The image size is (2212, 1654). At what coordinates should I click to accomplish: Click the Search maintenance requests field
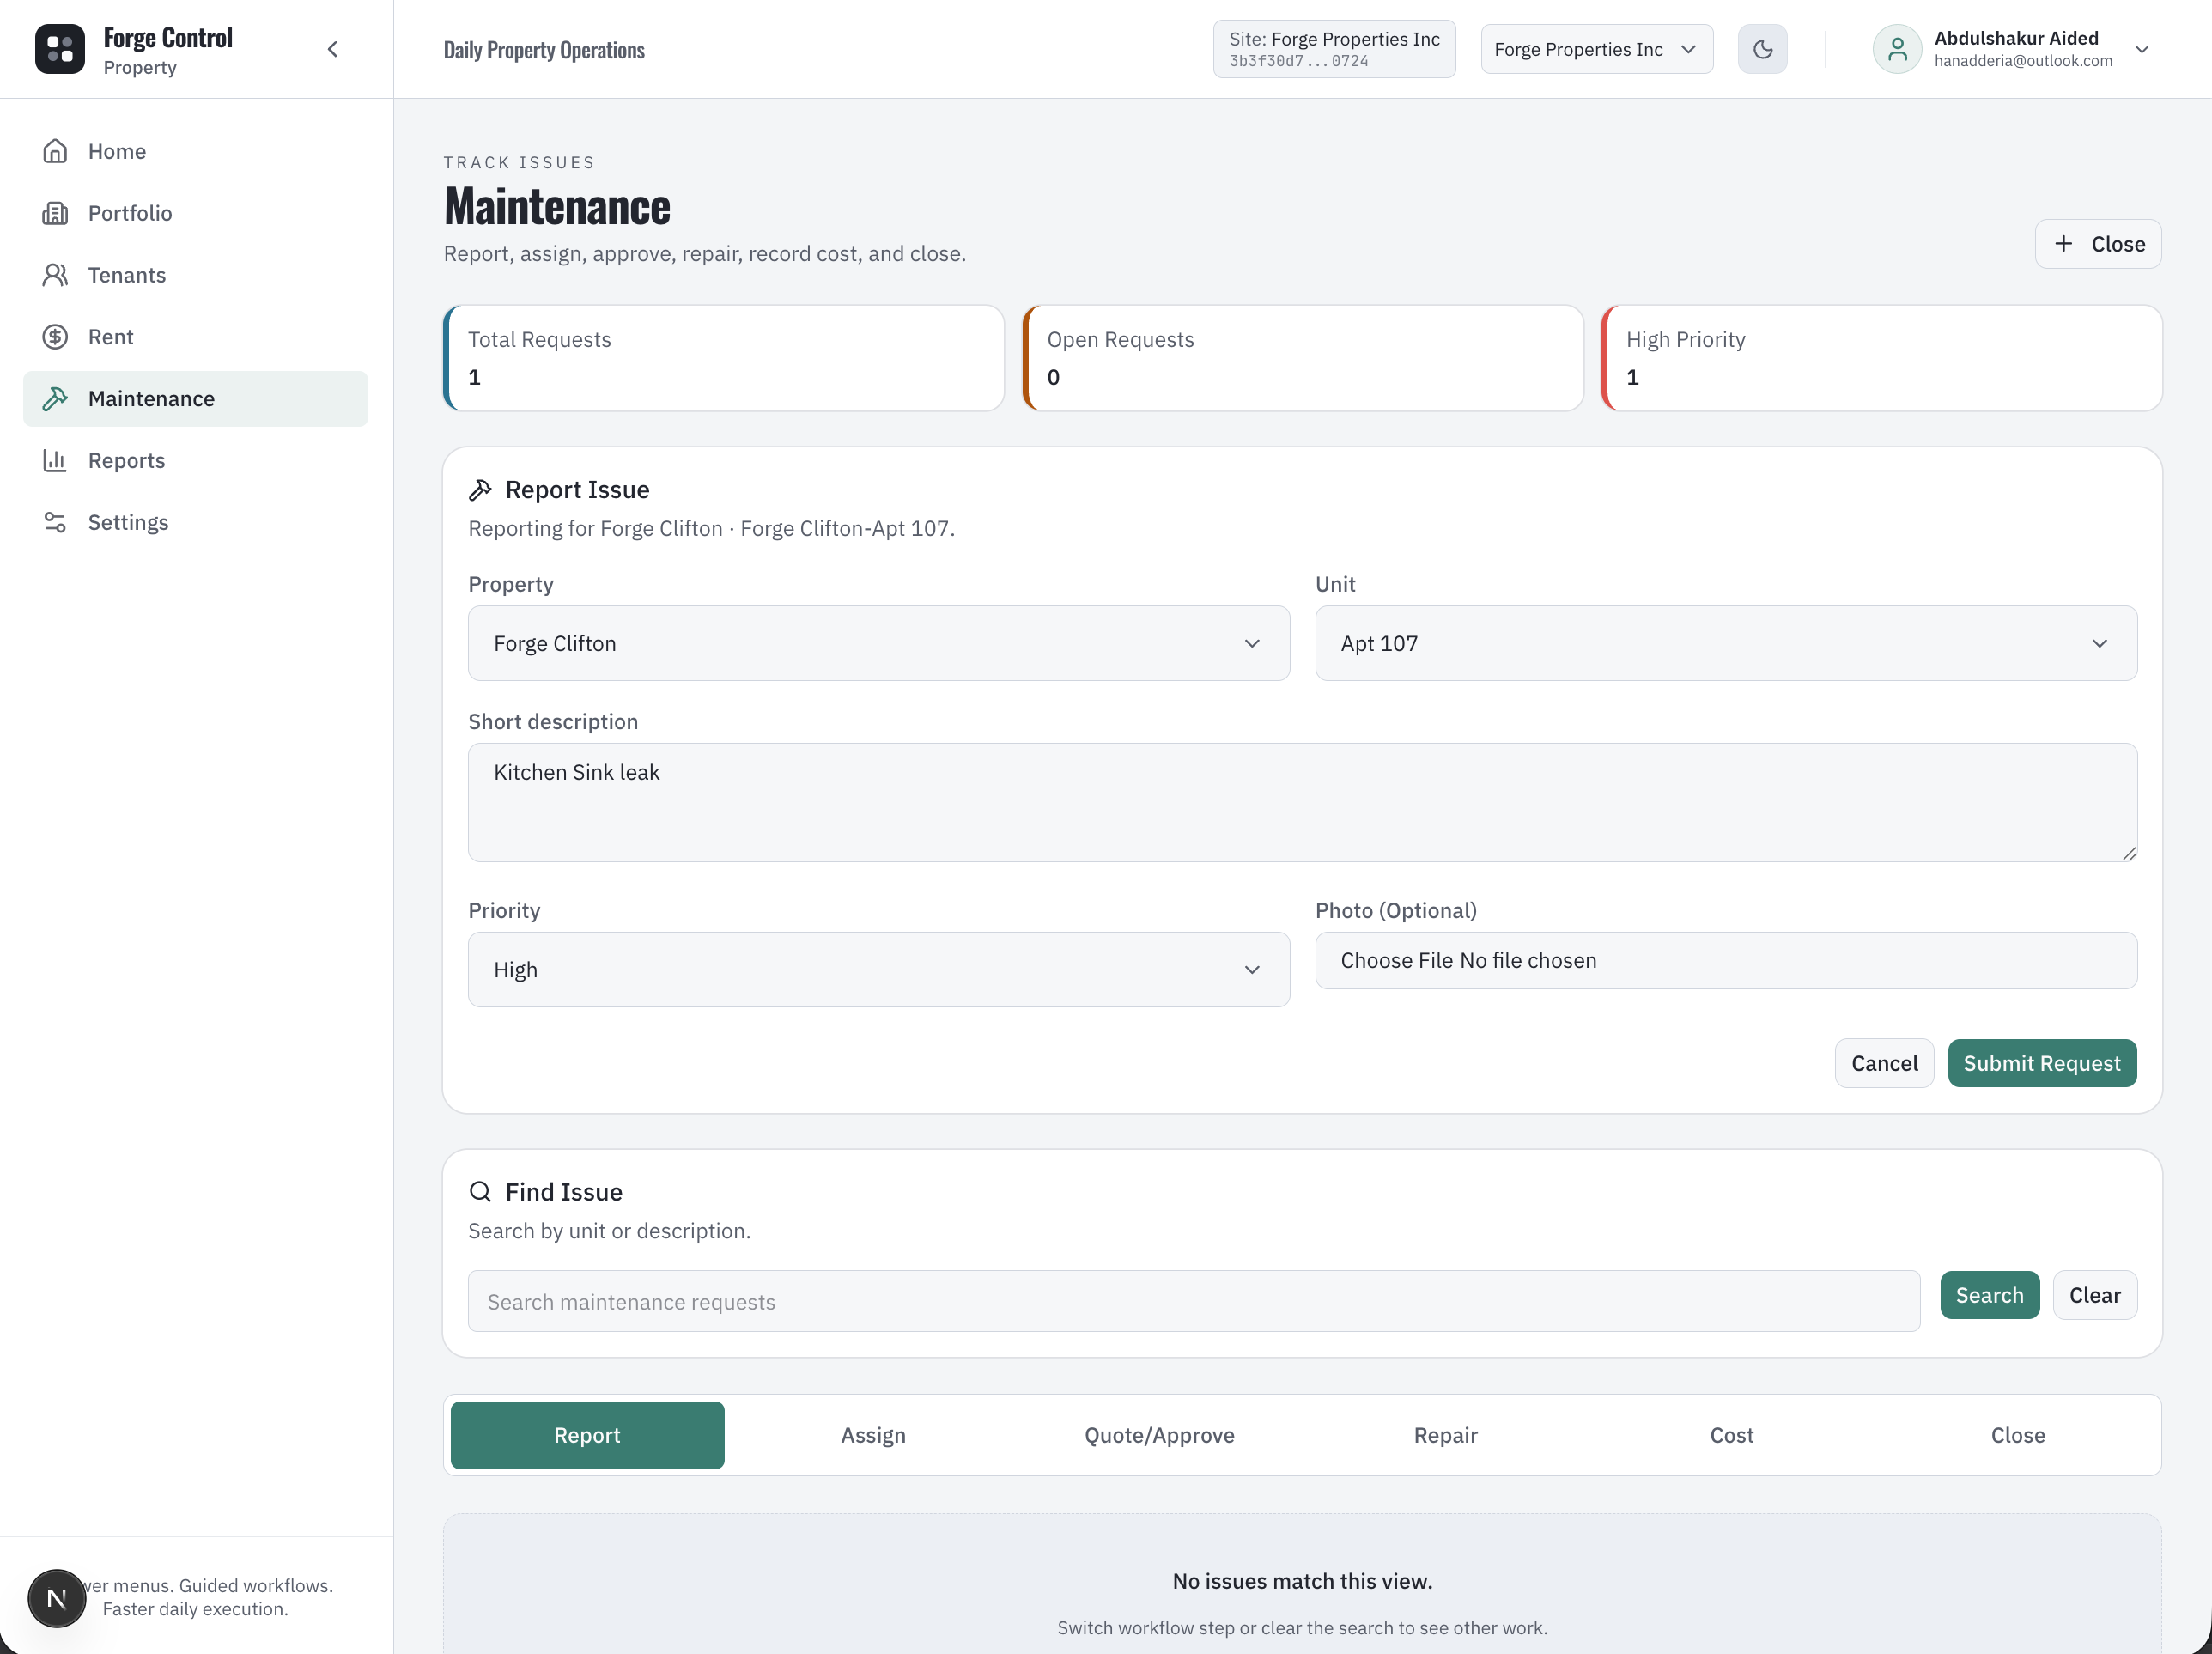point(1194,1301)
